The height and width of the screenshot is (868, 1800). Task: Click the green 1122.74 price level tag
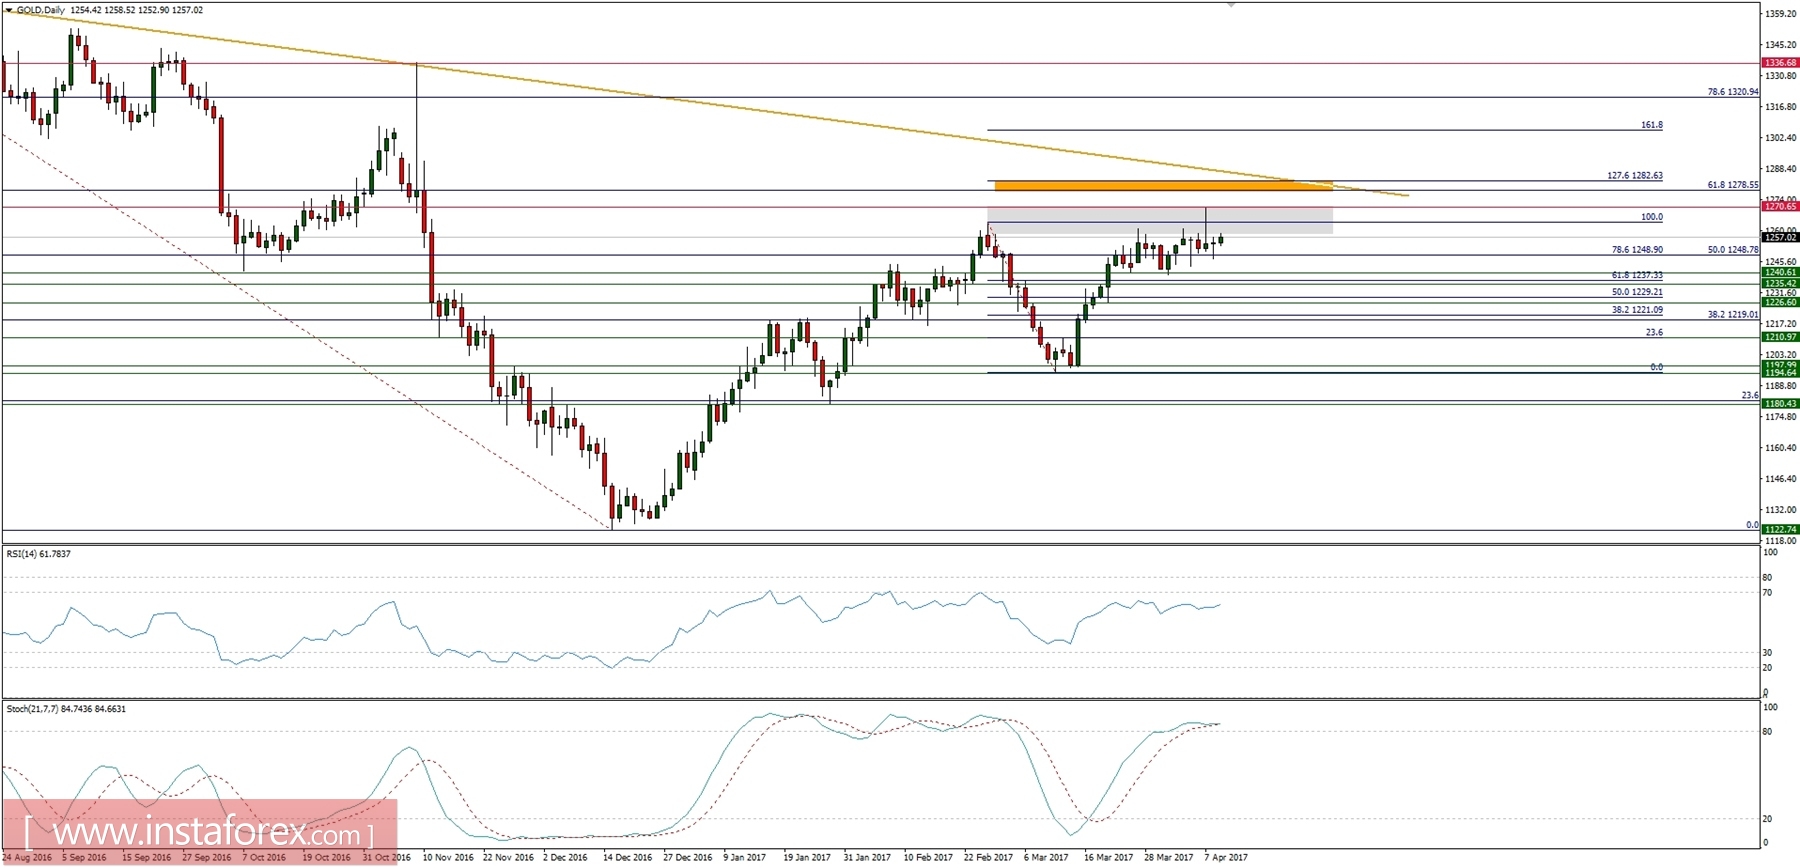pos(1780,529)
